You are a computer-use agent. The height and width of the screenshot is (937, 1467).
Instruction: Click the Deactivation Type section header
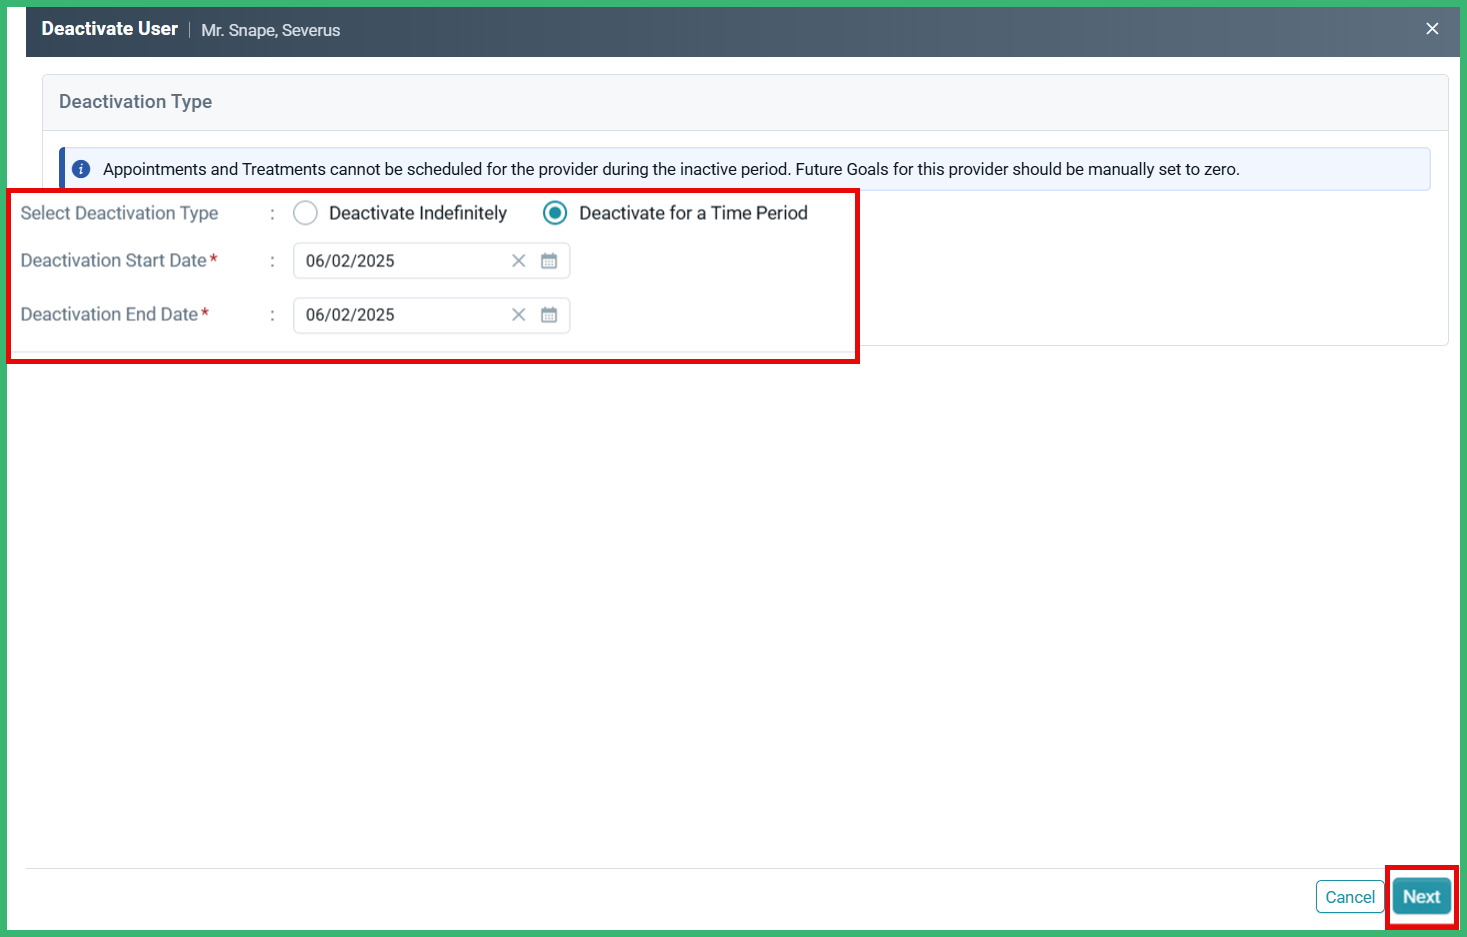135,101
